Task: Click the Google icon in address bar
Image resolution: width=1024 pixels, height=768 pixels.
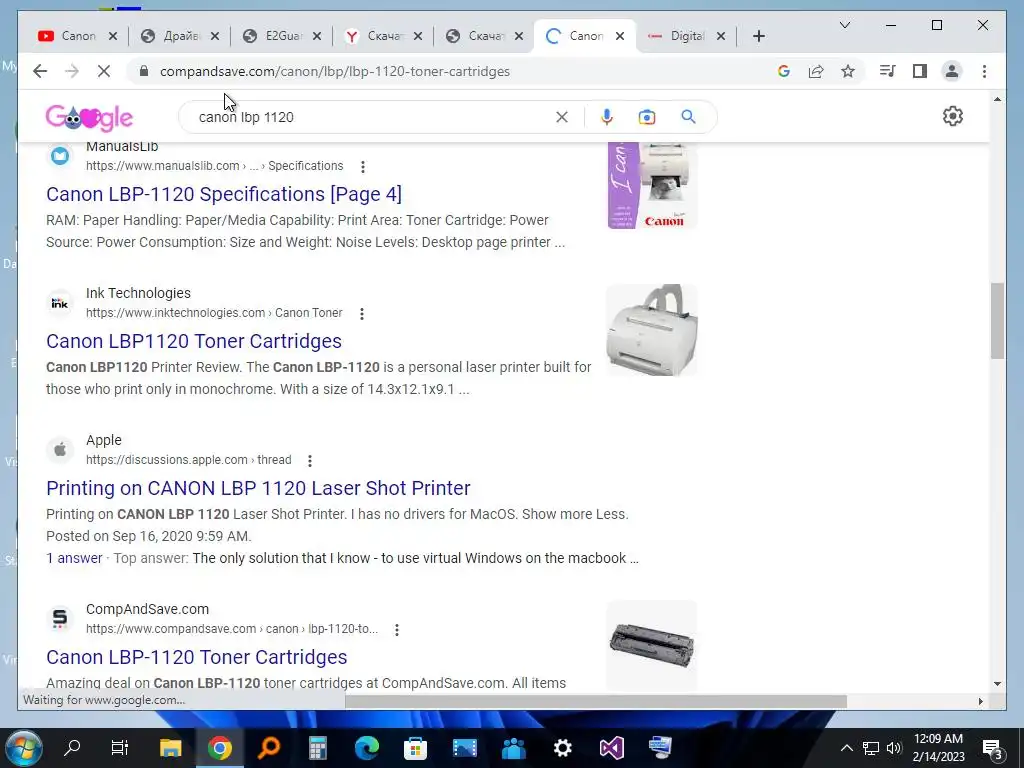Action: point(784,71)
